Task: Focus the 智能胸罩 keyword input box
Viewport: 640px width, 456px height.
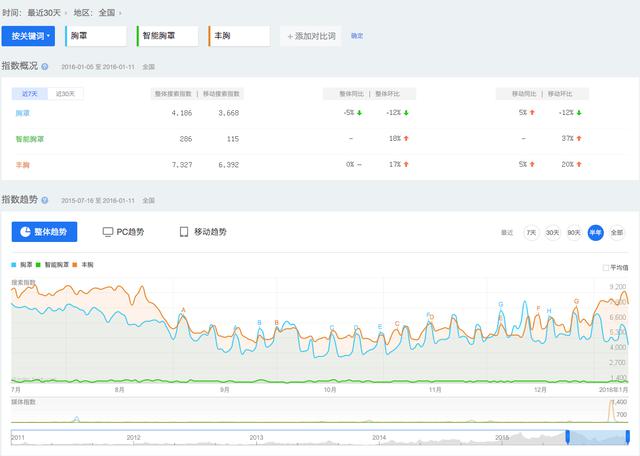Action: click(167, 36)
